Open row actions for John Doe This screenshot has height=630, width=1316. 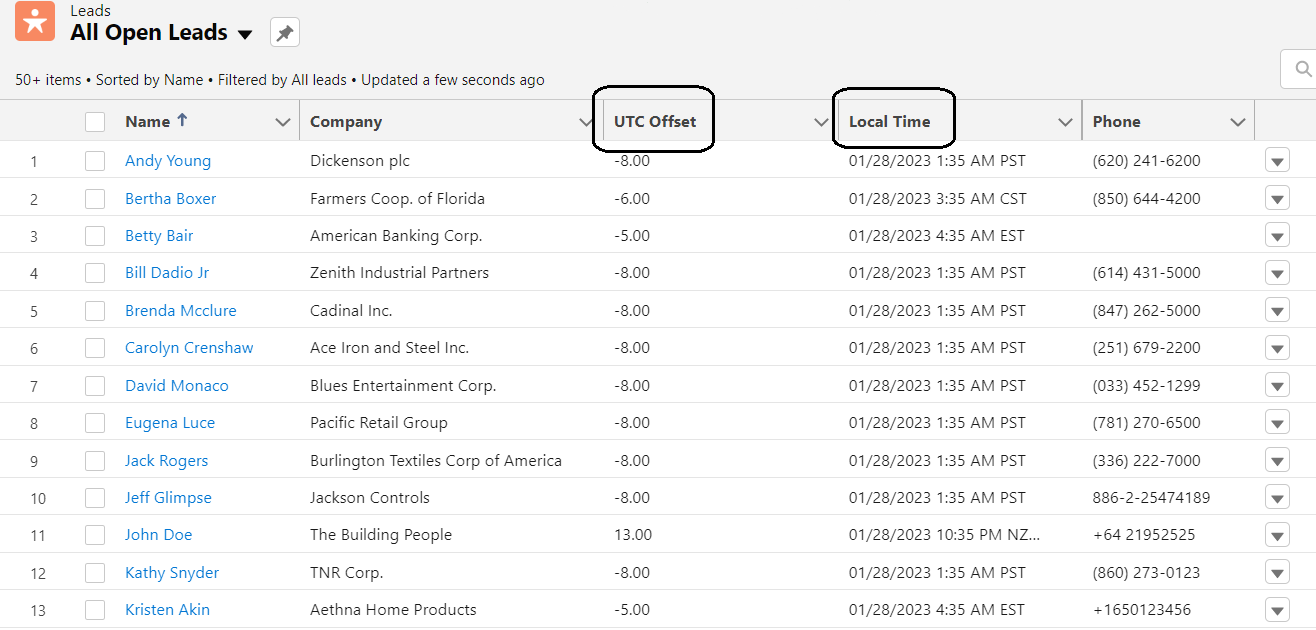pyautogui.click(x=1277, y=534)
